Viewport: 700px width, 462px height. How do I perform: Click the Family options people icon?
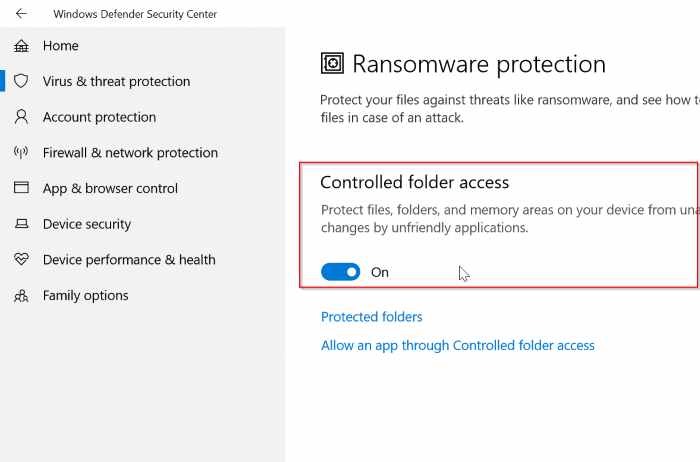point(21,296)
